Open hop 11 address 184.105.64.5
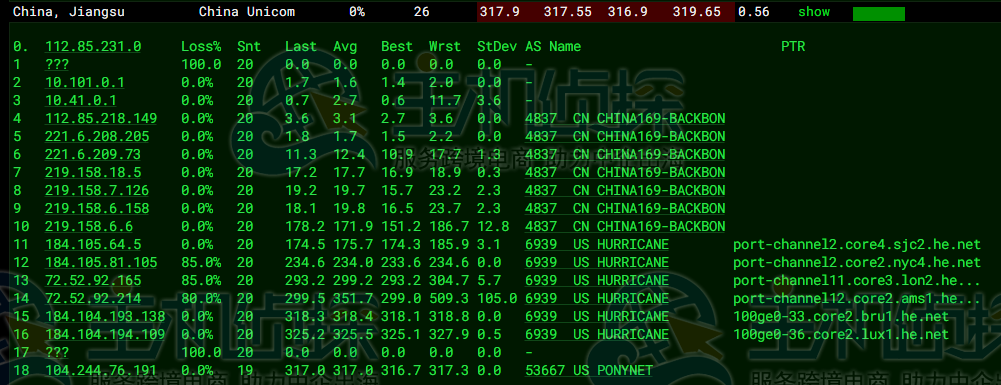Viewport: 1001px width, 385px height. tap(93, 245)
